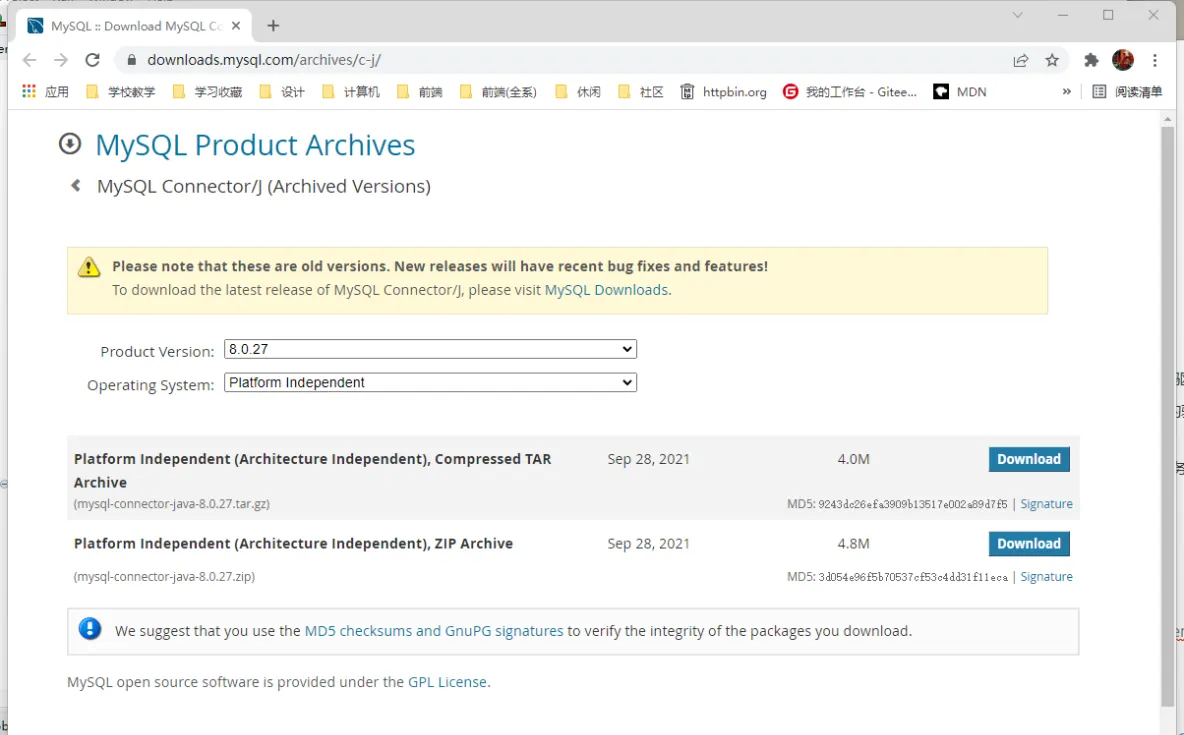Open the 我的工作台 - Gitee bookmark

click(849, 92)
